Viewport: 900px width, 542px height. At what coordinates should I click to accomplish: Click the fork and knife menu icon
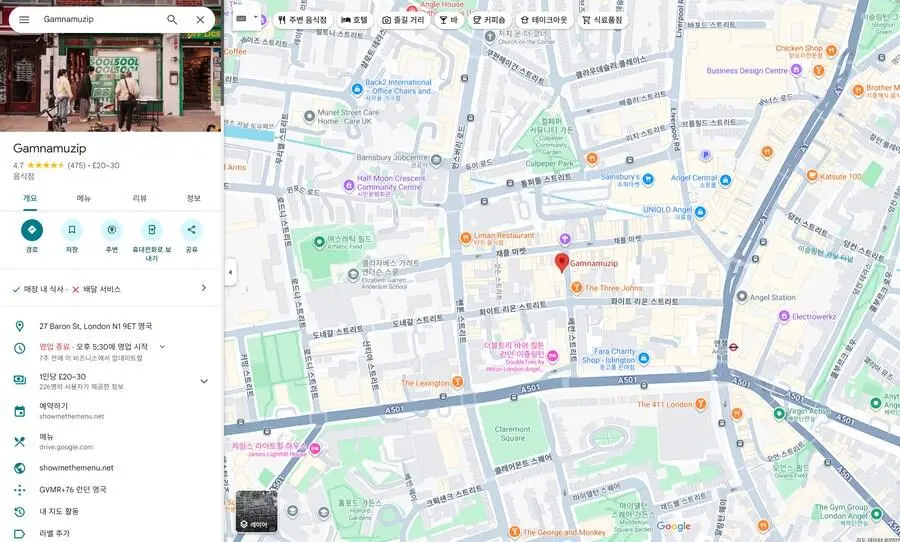[x=20, y=441]
